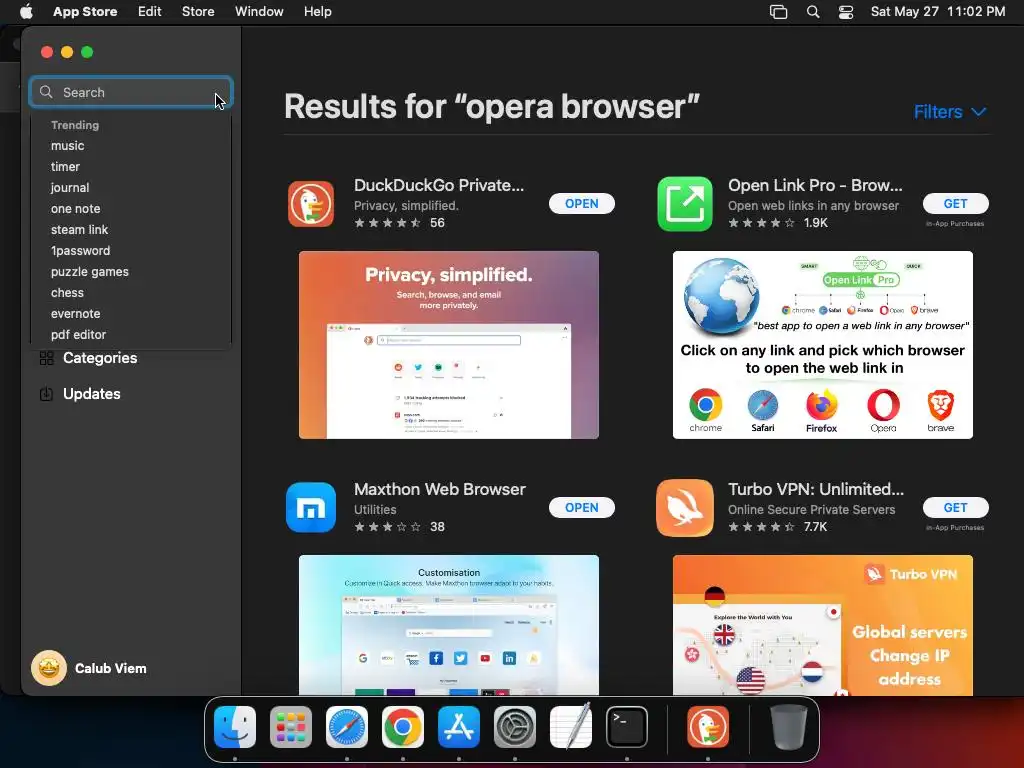The height and width of the screenshot is (768, 1024).
Task: Select the Turbo VPN app icon
Action: tap(684, 507)
